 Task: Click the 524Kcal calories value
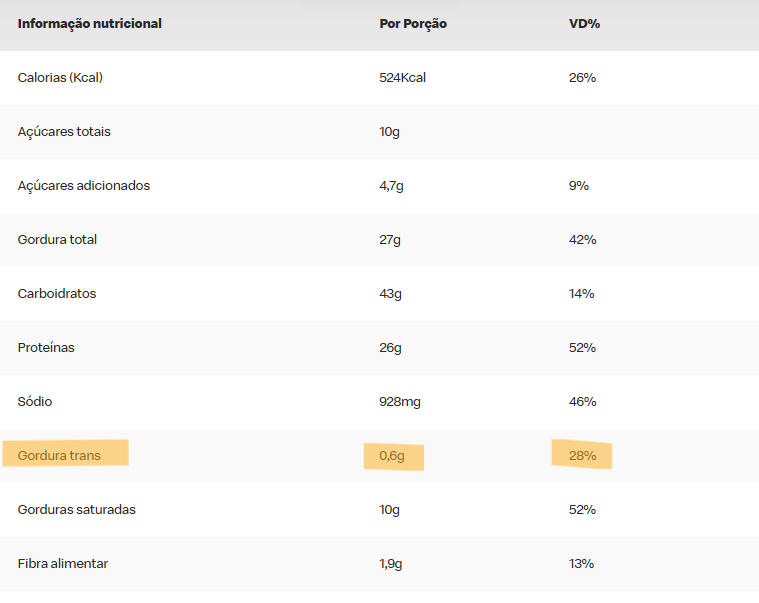403,78
